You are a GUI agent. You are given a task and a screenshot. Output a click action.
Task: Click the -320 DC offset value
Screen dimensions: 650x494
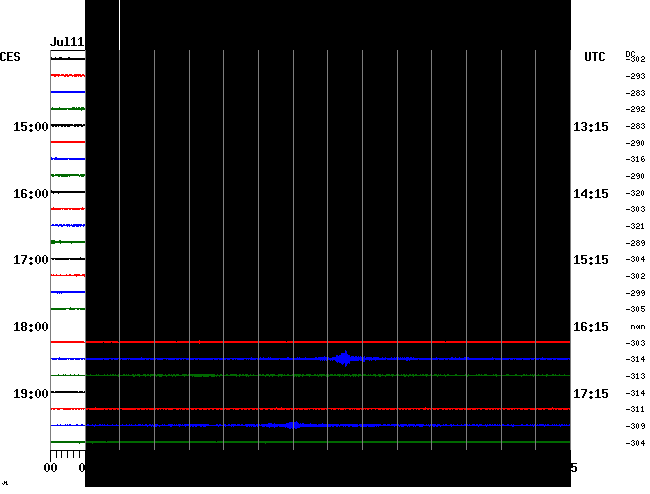pos(635,193)
